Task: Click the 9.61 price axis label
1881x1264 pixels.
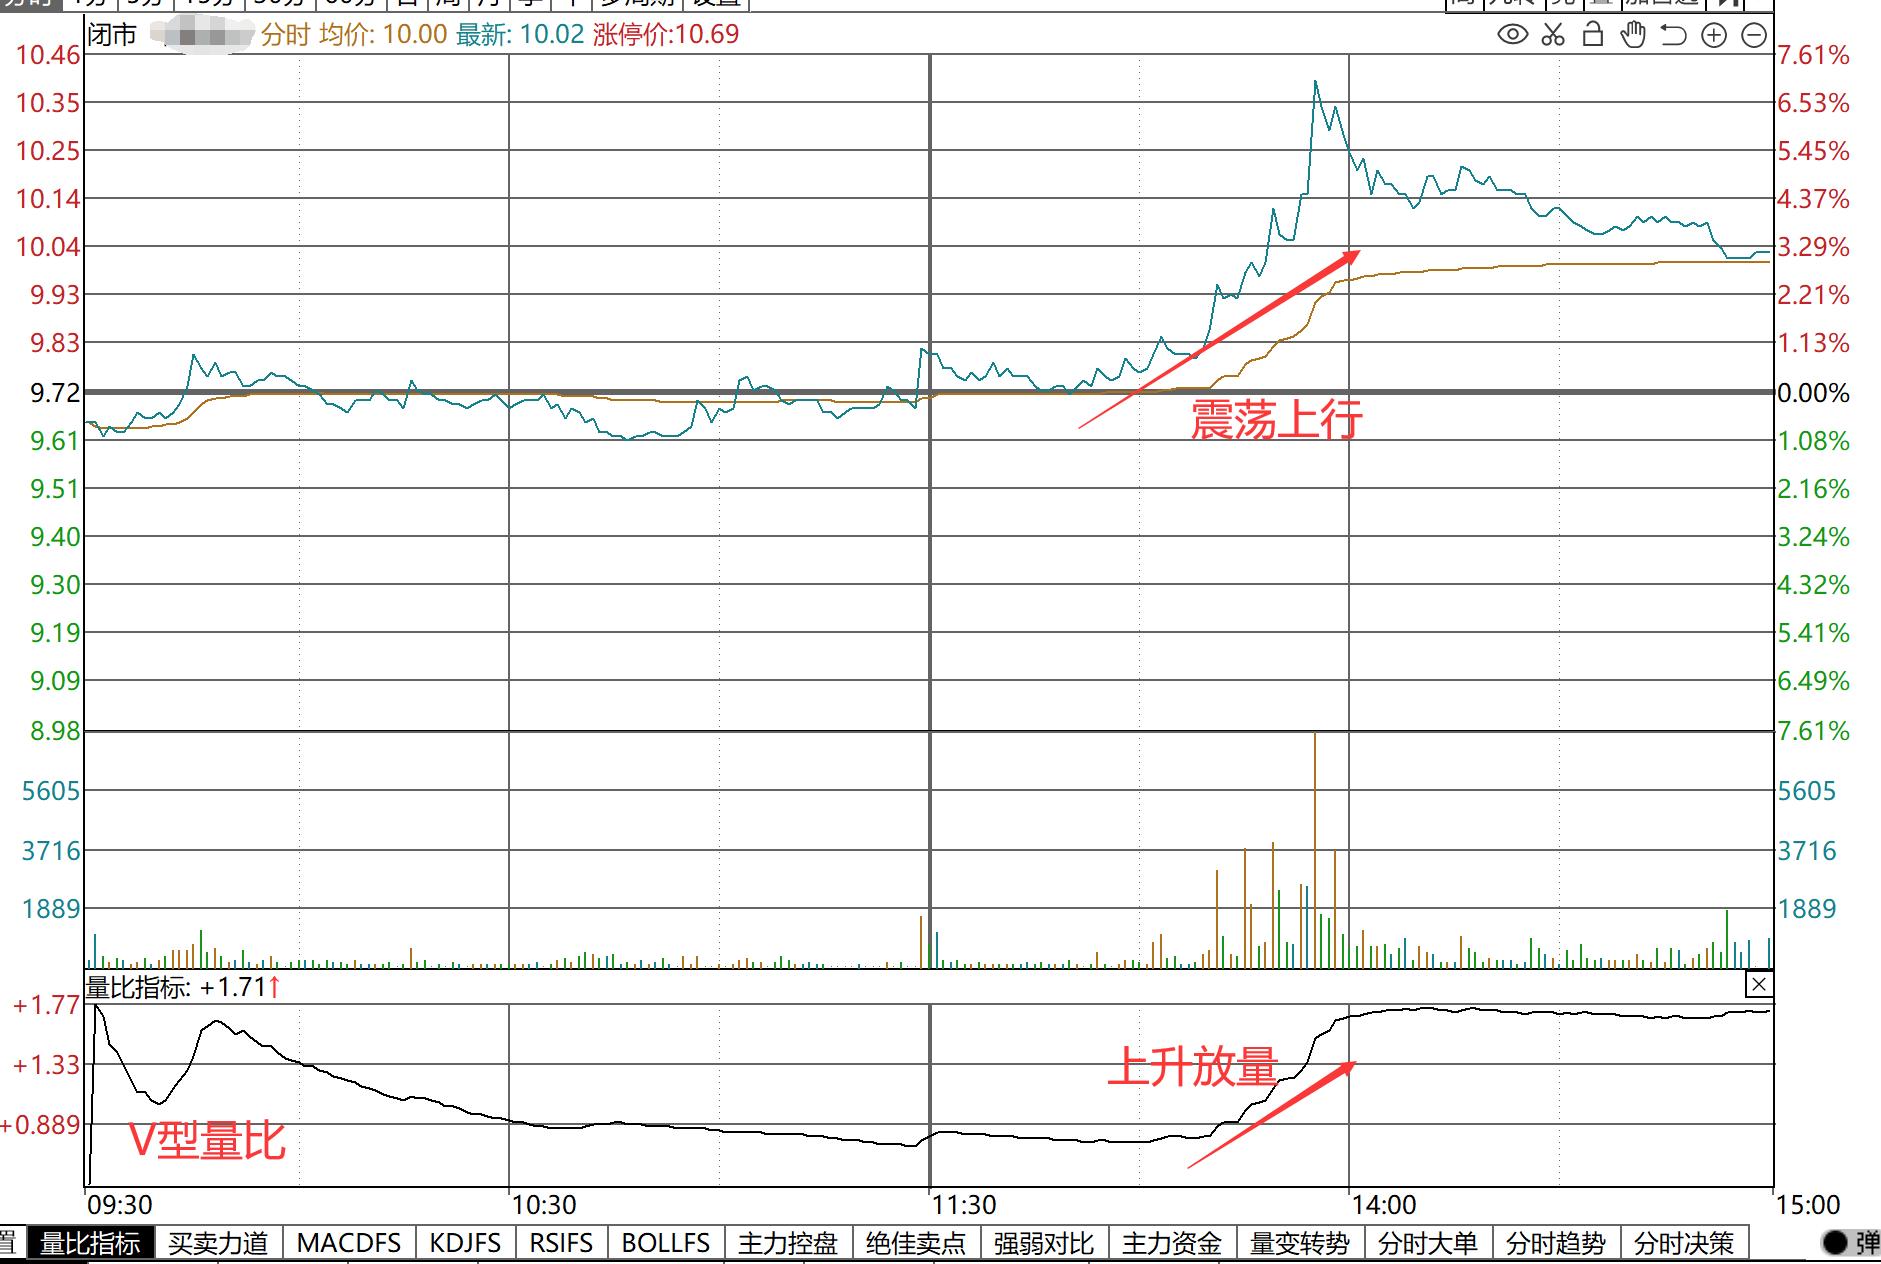Action: [55, 441]
